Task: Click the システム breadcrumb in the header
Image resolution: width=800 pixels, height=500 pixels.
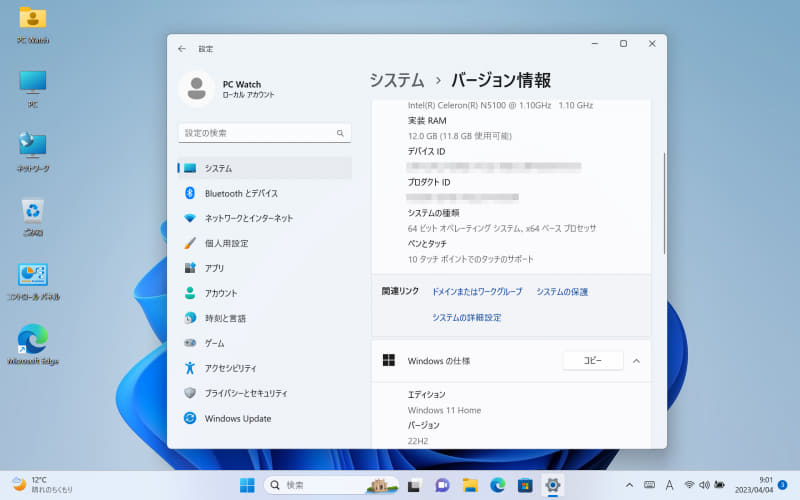Action: 396,80
